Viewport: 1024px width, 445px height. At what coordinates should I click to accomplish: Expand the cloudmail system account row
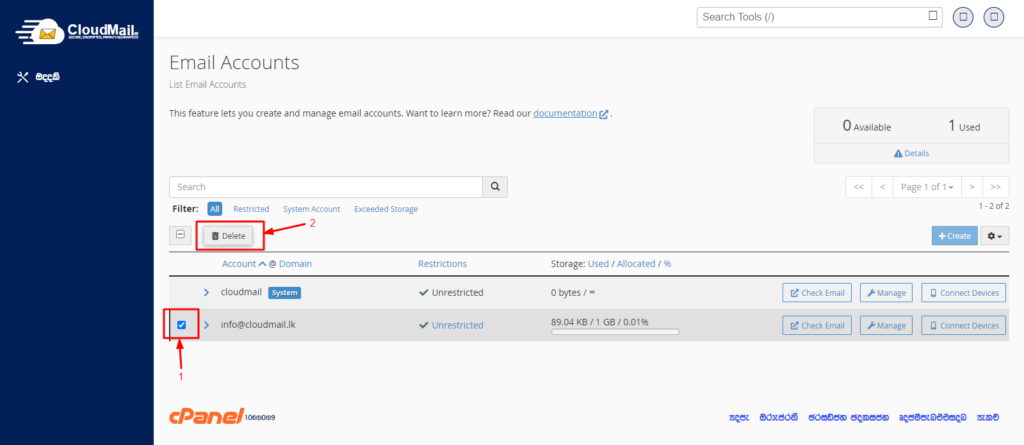[x=206, y=293]
